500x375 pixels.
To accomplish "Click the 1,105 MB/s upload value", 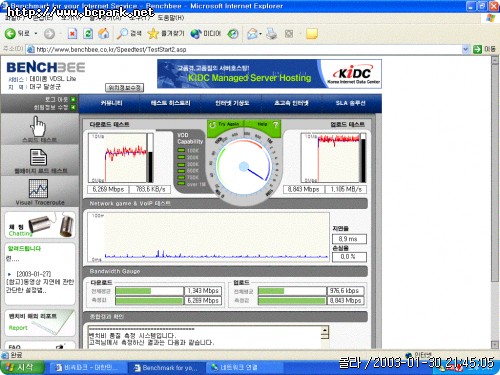I will (346, 189).
